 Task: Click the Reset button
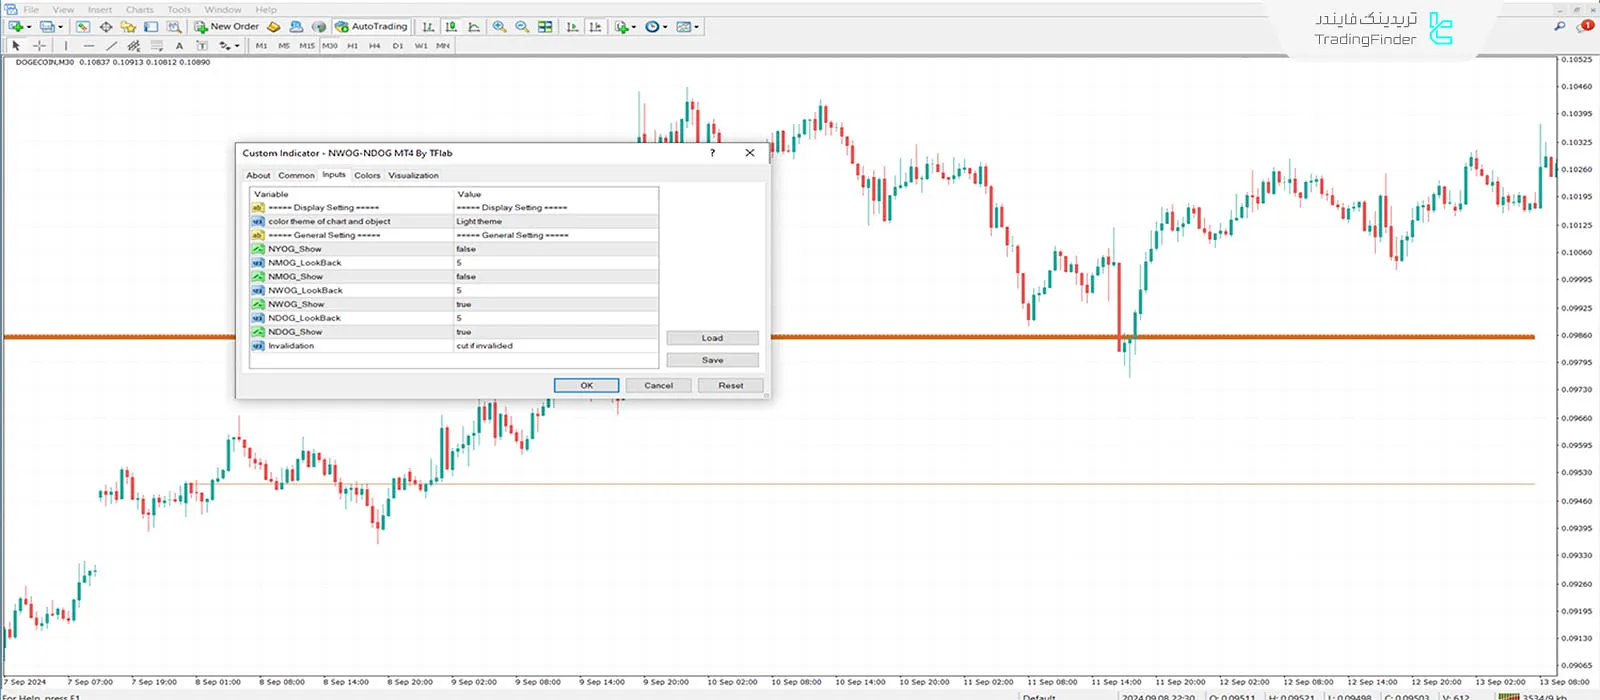pos(730,385)
